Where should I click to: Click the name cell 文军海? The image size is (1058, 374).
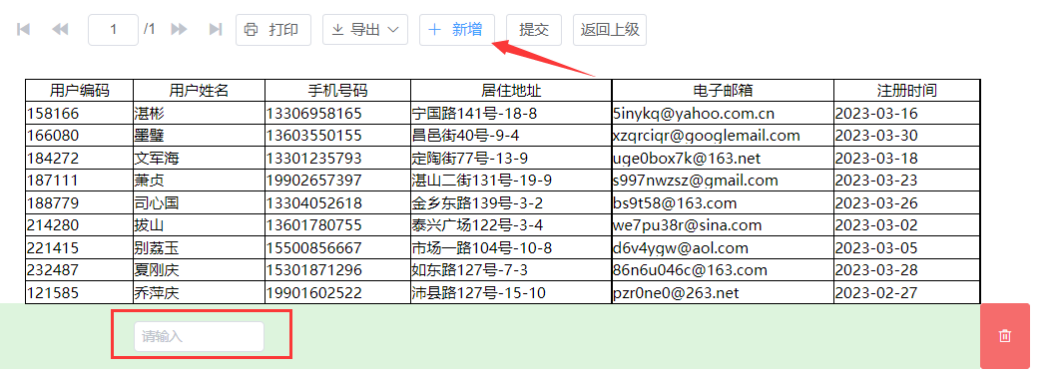pos(199,158)
